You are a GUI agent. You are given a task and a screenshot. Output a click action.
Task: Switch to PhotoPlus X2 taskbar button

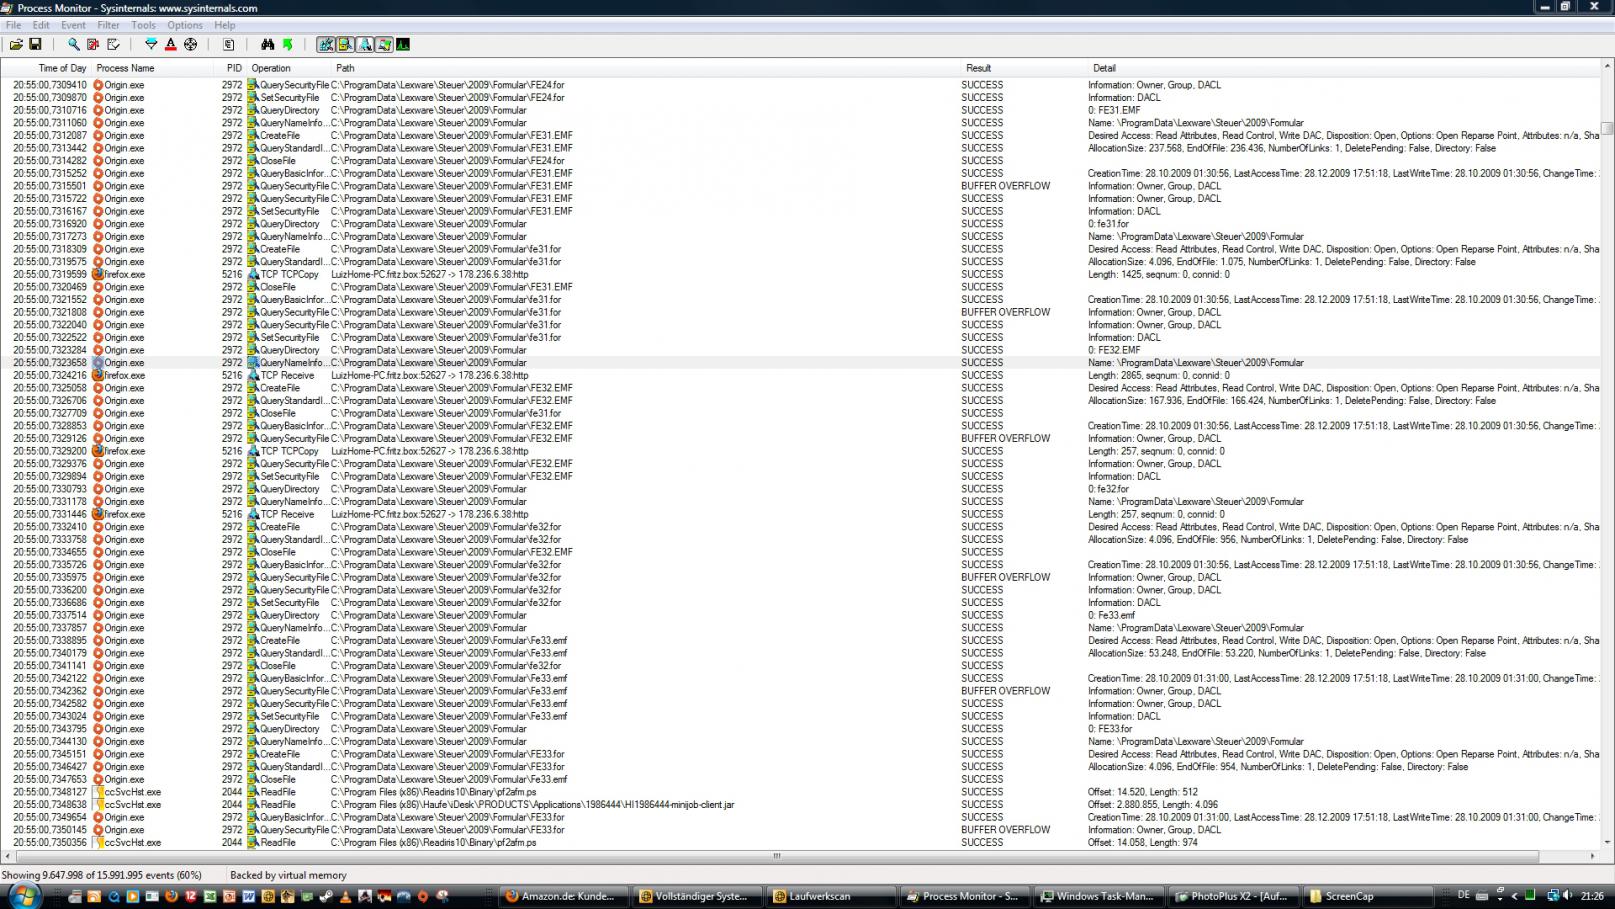coord(1232,896)
